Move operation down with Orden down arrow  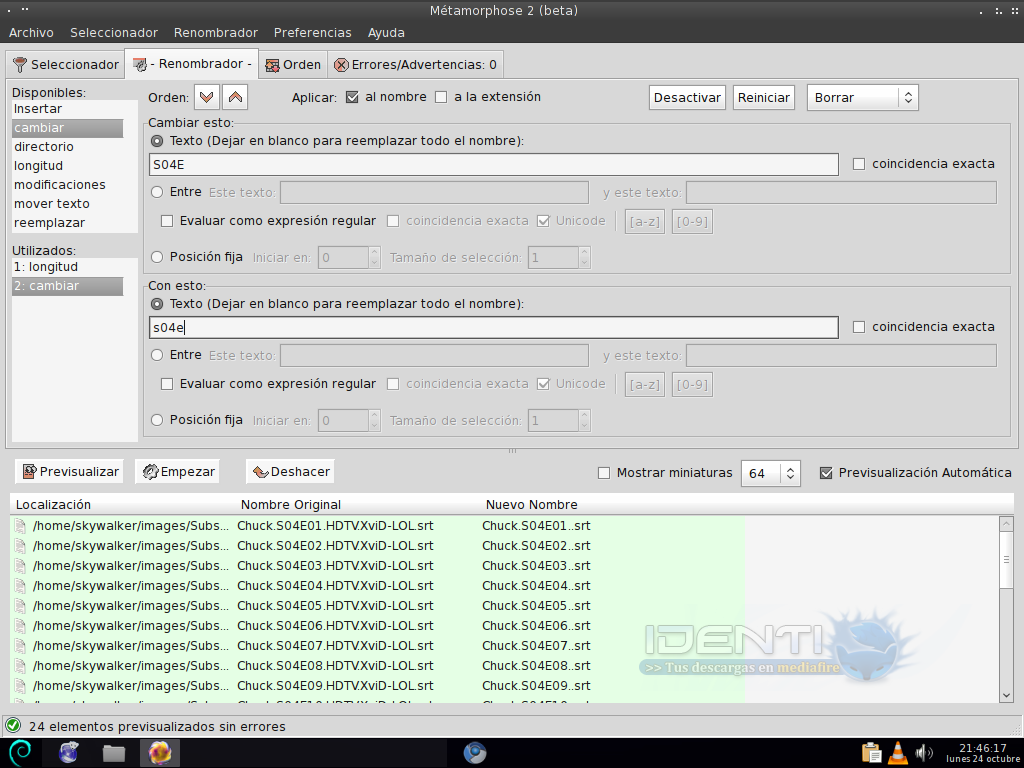[x=207, y=97]
